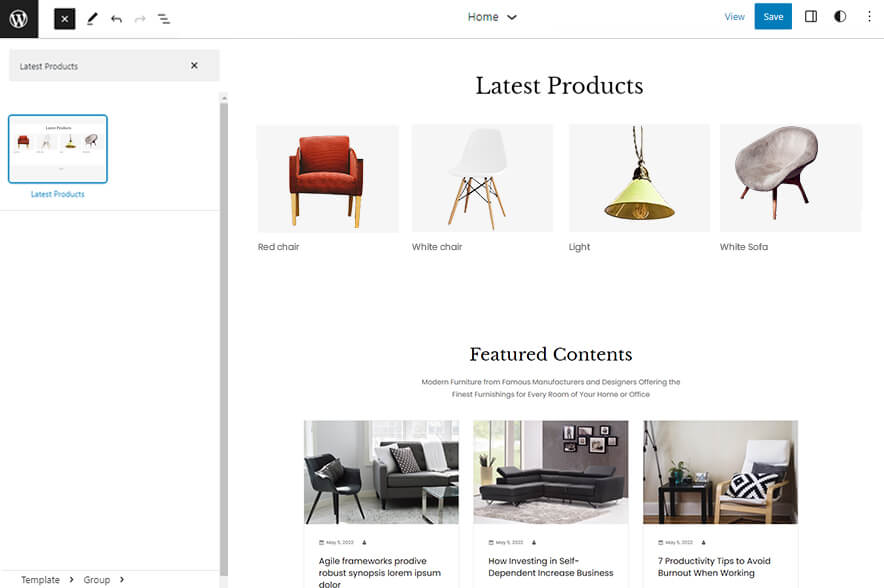
Task: Click the Undo arrow icon
Action: 116,18
